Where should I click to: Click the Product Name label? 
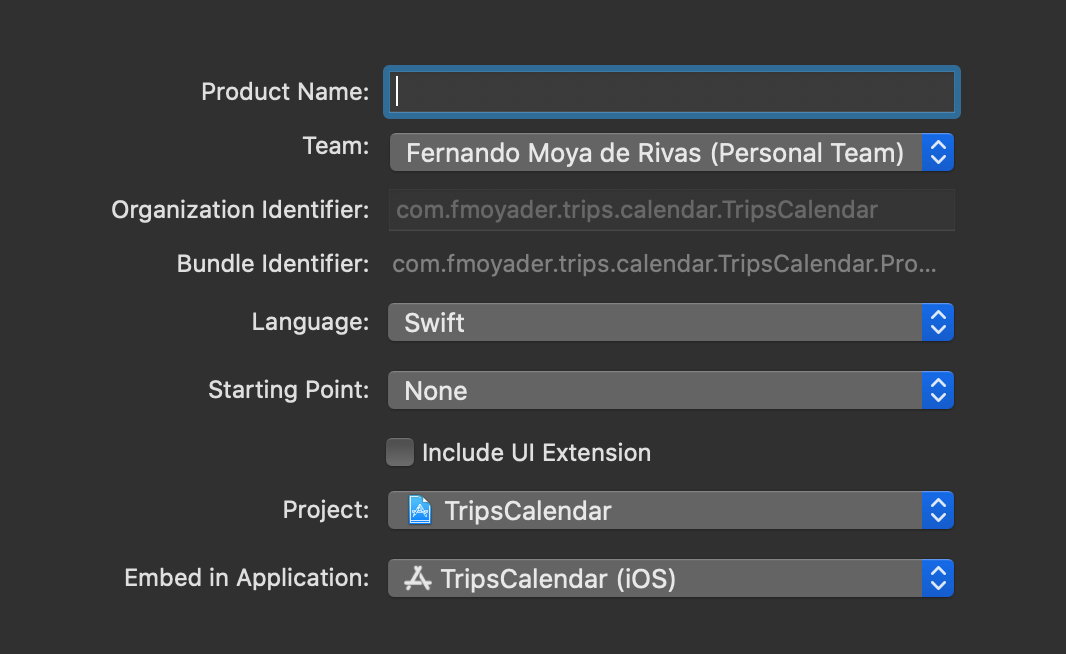click(x=285, y=92)
